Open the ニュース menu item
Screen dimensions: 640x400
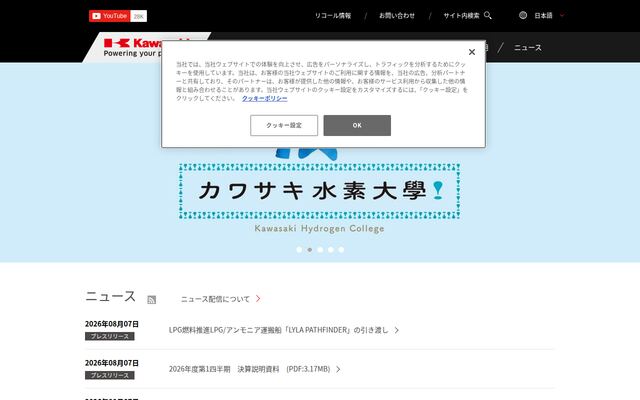coord(528,48)
